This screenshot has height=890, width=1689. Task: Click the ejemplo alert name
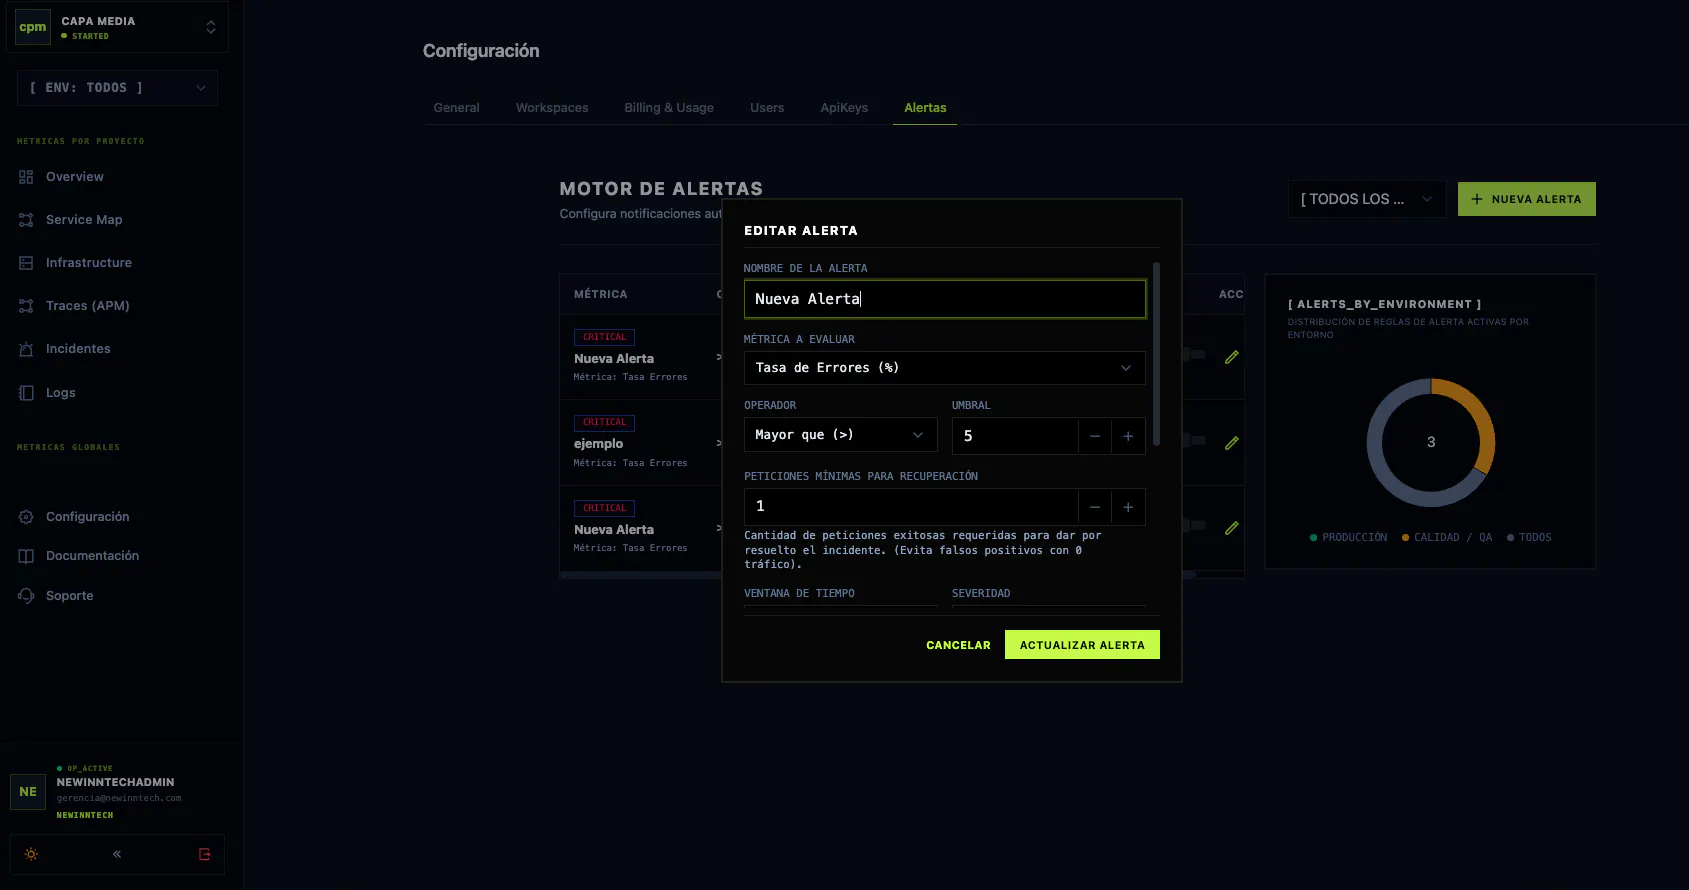pos(598,444)
